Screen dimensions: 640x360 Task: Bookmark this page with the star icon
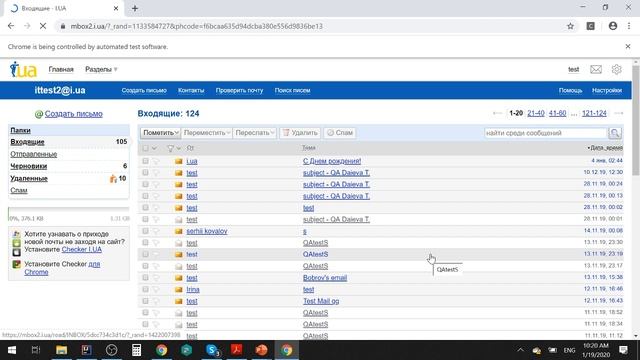click(x=570, y=26)
